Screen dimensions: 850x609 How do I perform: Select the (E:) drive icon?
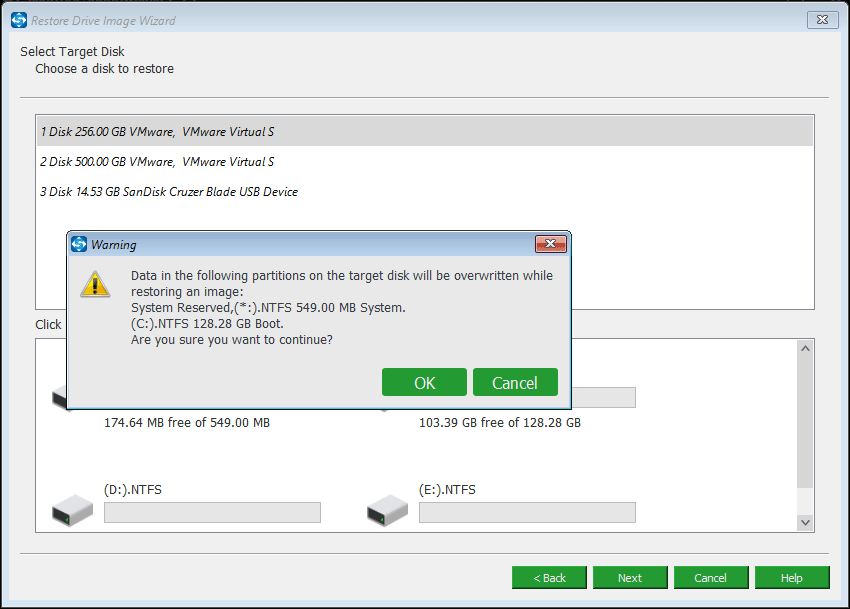pos(386,511)
